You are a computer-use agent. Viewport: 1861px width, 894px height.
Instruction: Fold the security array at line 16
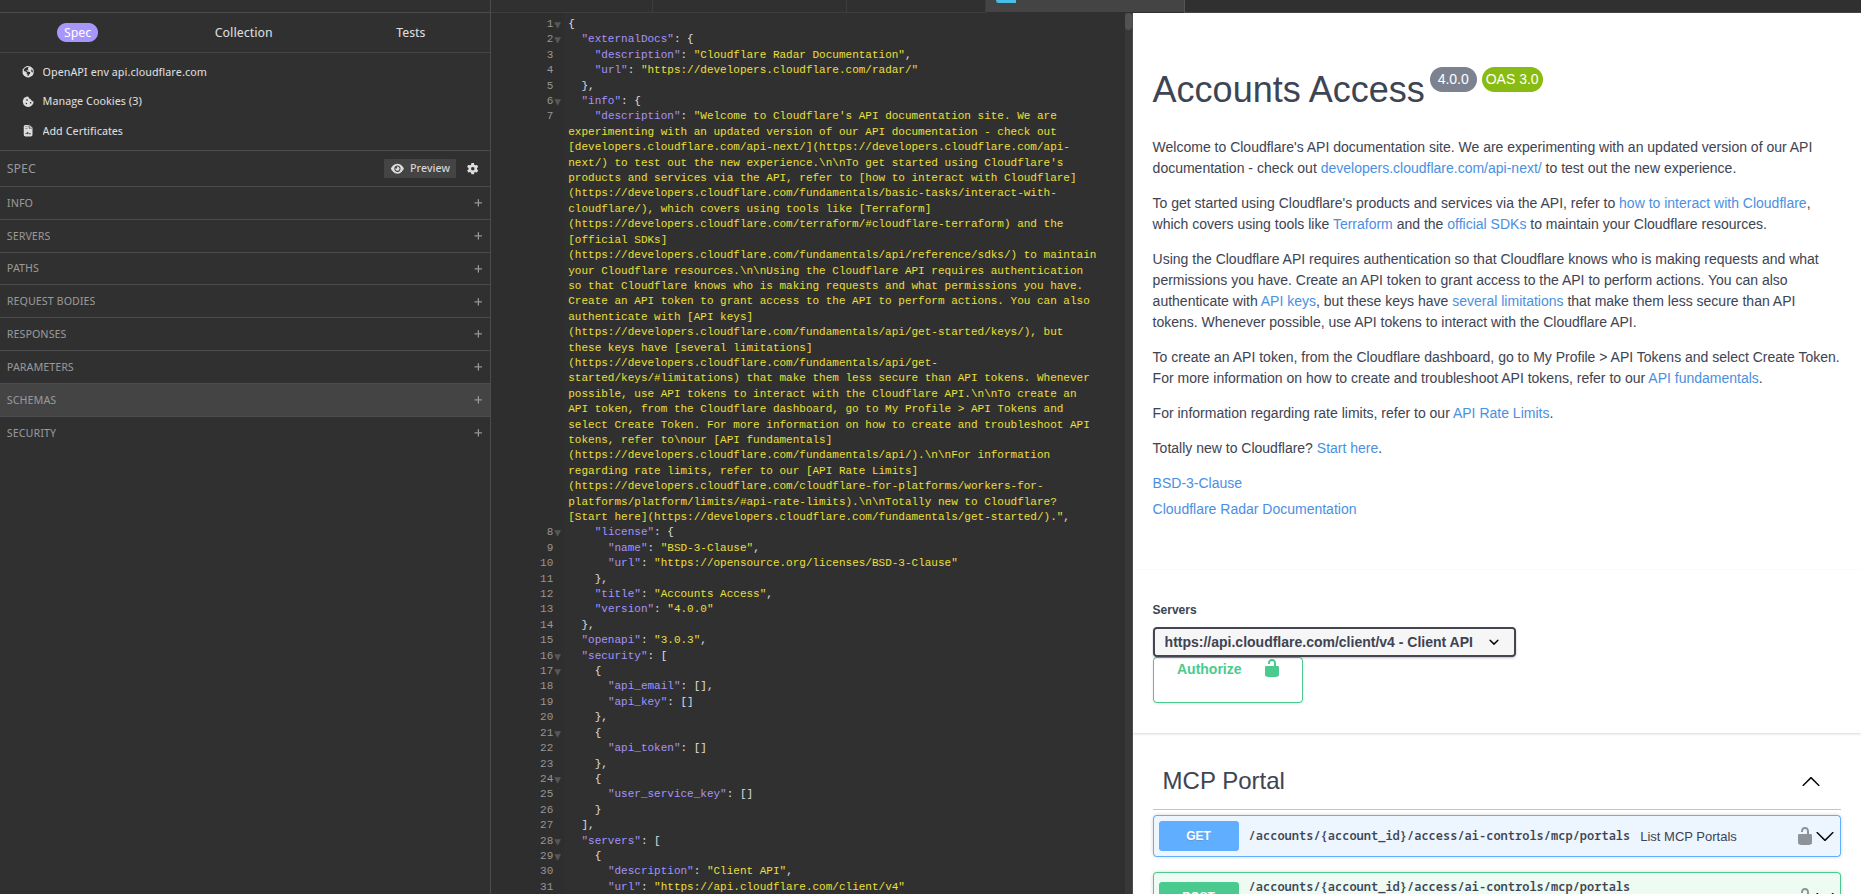(x=558, y=656)
